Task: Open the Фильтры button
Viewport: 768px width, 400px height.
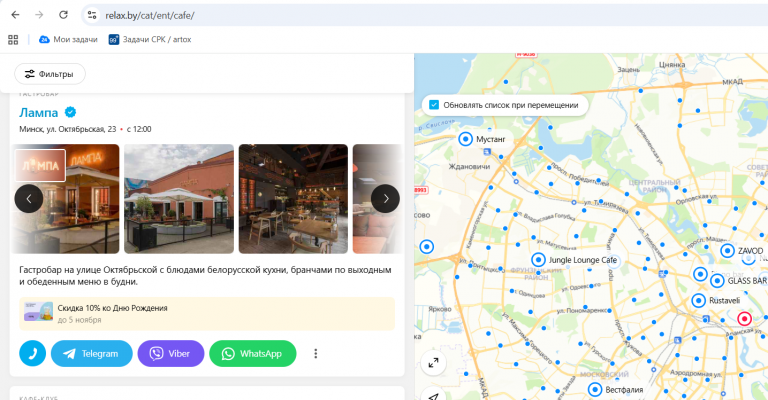Action: (49, 74)
